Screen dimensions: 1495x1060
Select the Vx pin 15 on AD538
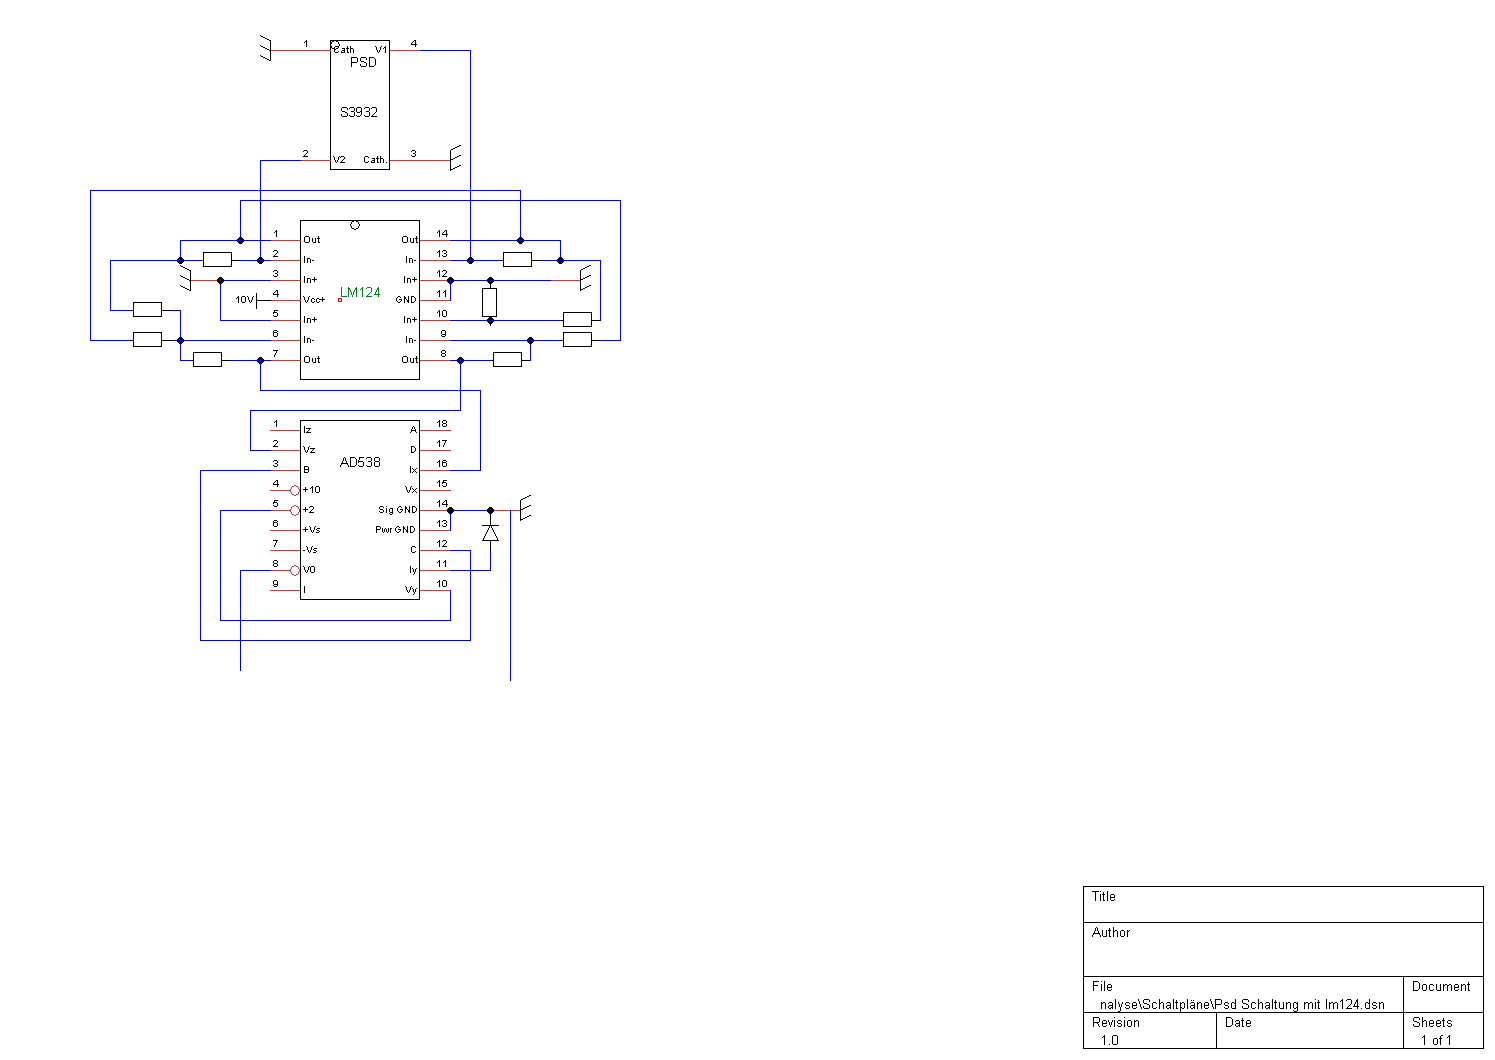(411, 490)
